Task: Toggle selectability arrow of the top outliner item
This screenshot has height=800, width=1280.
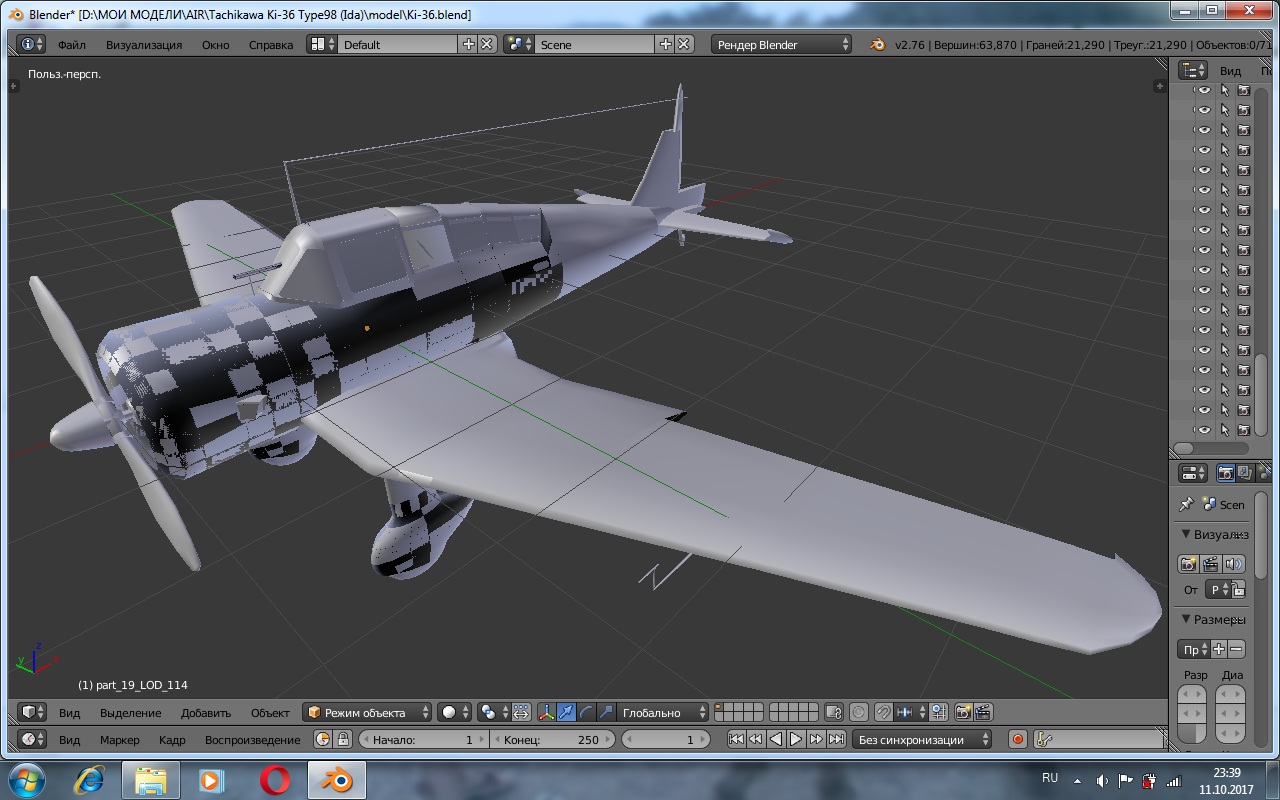Action: point(1224,90)
